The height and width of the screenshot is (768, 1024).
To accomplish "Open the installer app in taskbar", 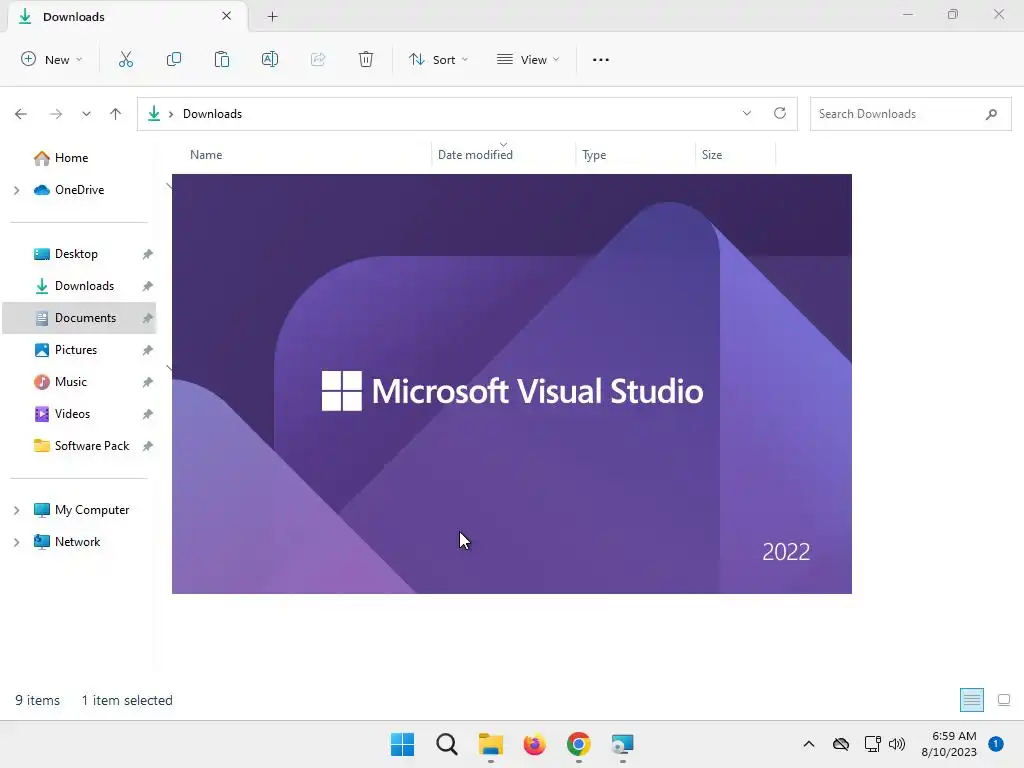I will point(622,744).
